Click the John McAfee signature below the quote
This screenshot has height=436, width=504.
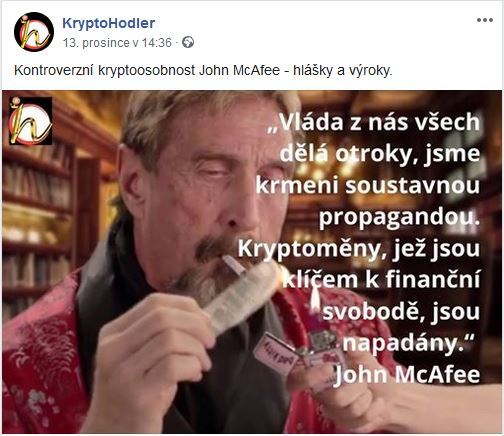click(x=407, y=374)
